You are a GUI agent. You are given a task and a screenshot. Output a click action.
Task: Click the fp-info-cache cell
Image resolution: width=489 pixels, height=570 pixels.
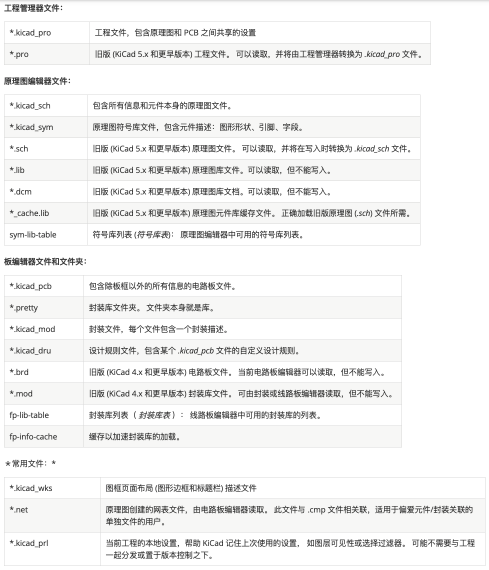44,437
